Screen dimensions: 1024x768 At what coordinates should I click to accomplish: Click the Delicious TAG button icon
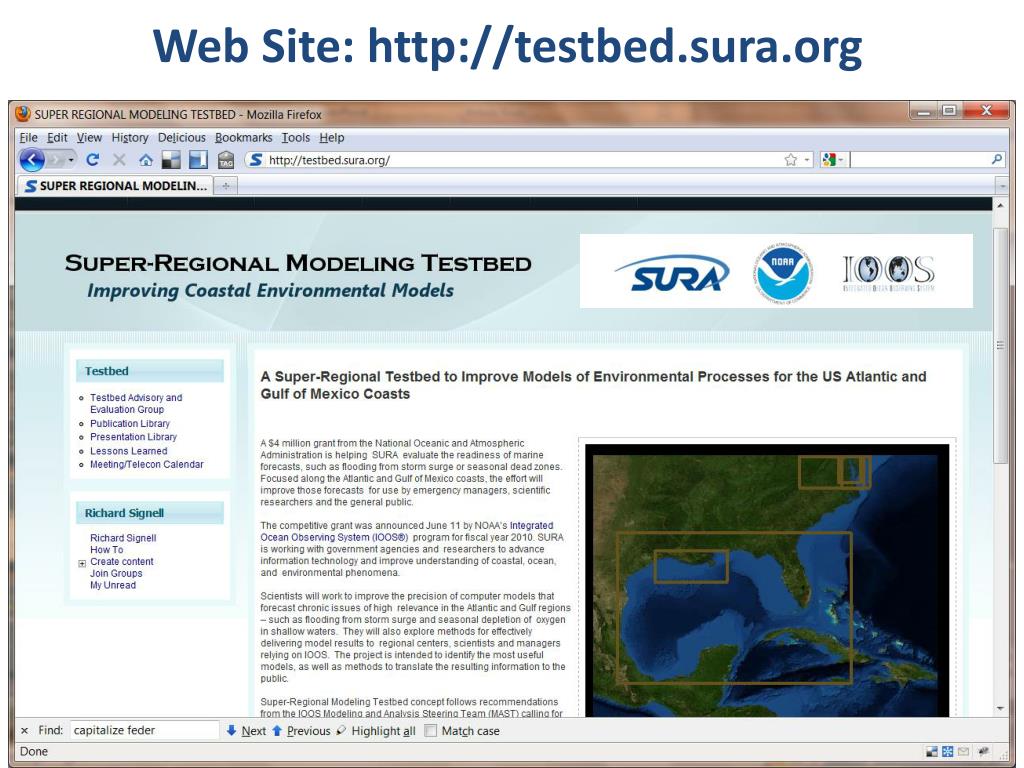point(226,160)
